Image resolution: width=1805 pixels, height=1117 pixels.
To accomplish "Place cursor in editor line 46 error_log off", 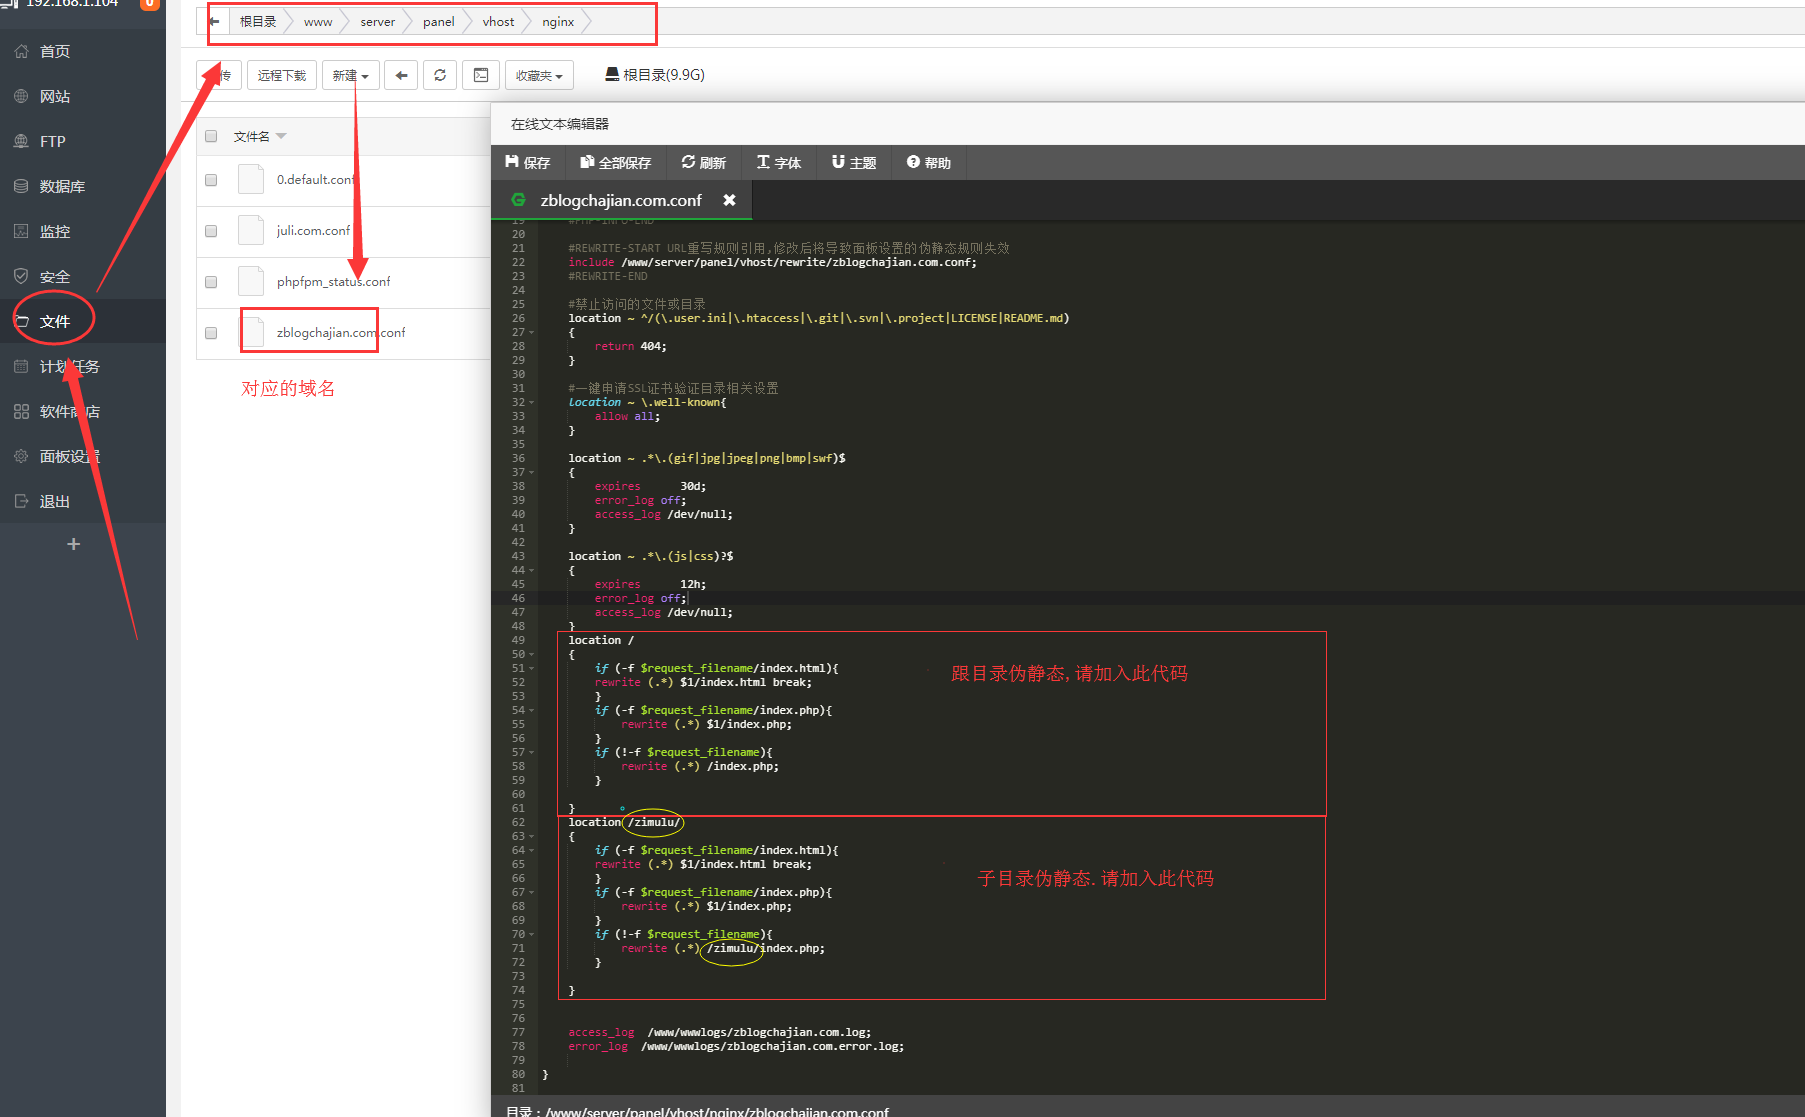I will 641,598.
